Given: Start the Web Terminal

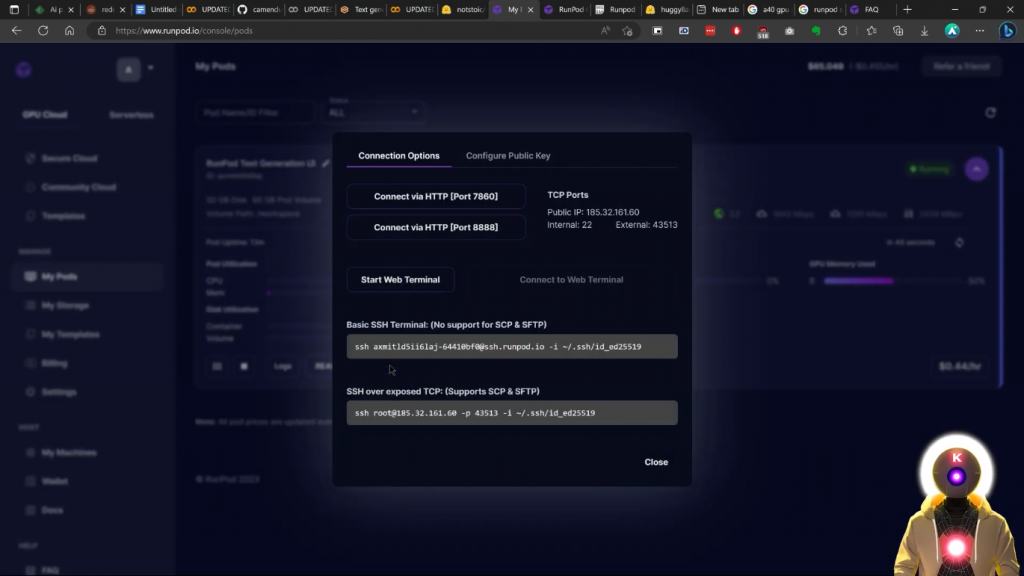Looking at the screenshot, I should coord(400,280).
